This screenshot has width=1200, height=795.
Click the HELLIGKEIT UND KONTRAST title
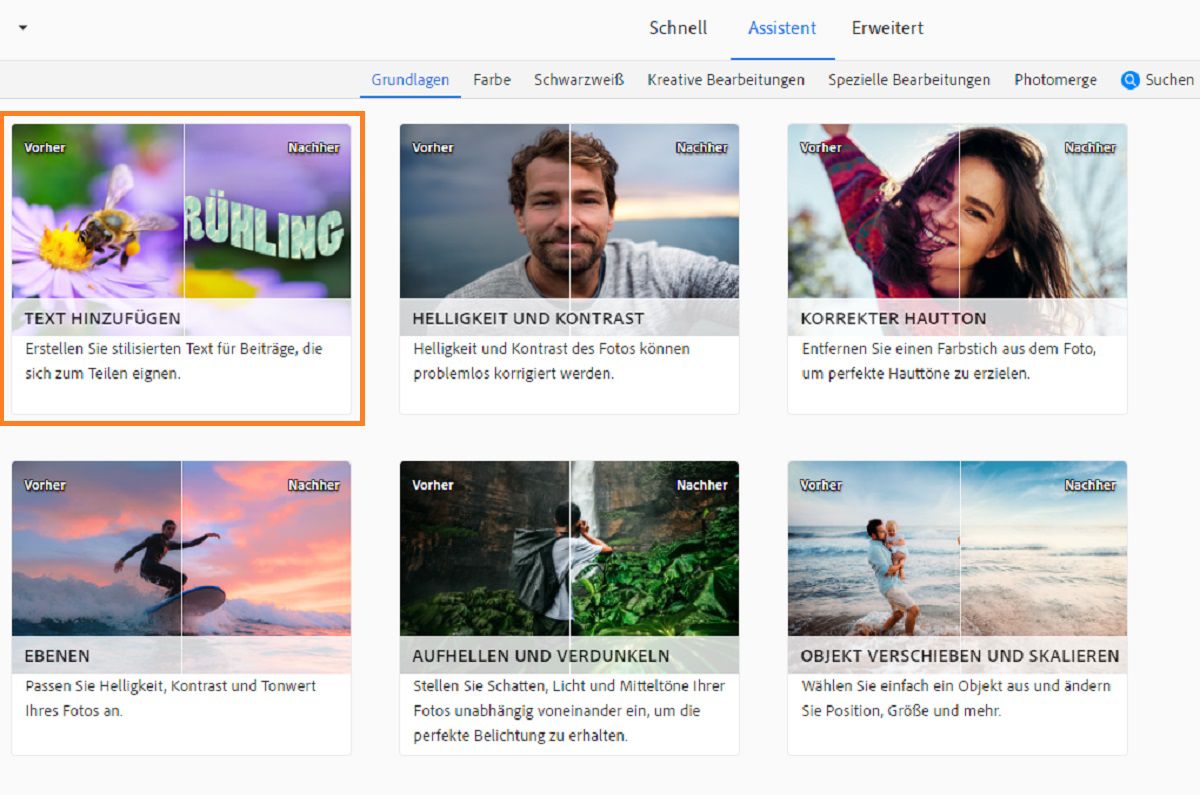(528, 319)
